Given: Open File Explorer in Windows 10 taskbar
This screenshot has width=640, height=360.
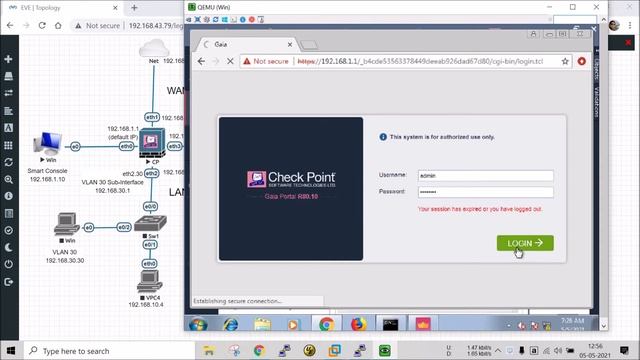Looking at the screenshot, I should tap(209, 351).
